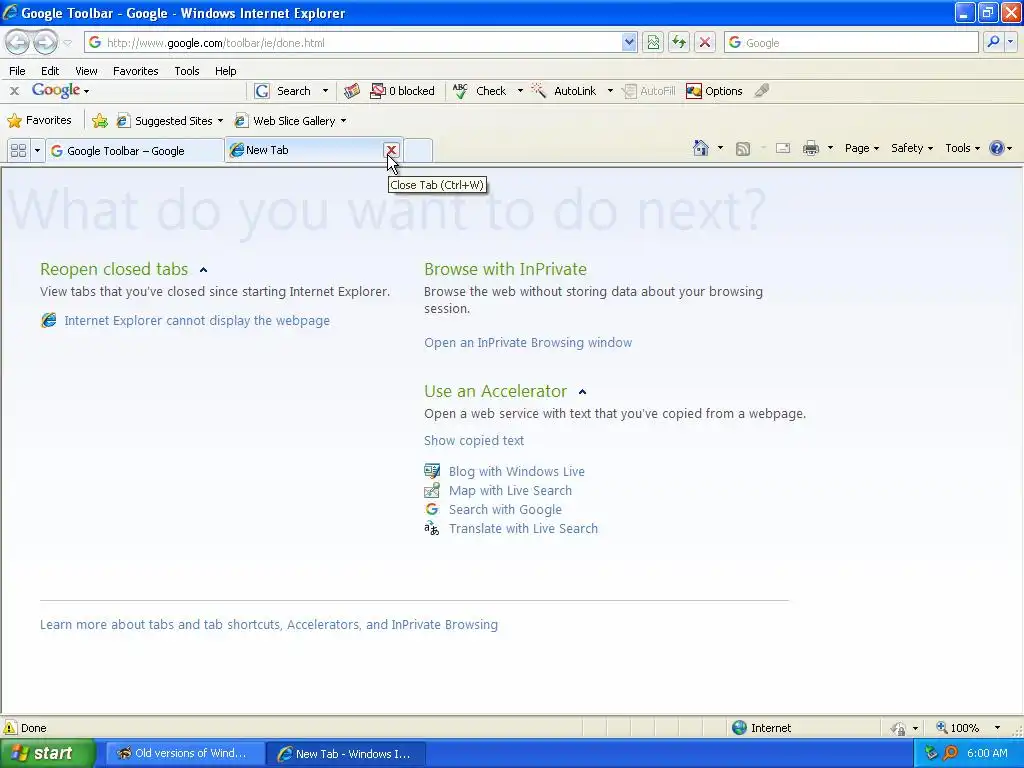
Task: Open Suggested Sites in the favorites bar
Action: pyautogui.click(x=169, y=121)
